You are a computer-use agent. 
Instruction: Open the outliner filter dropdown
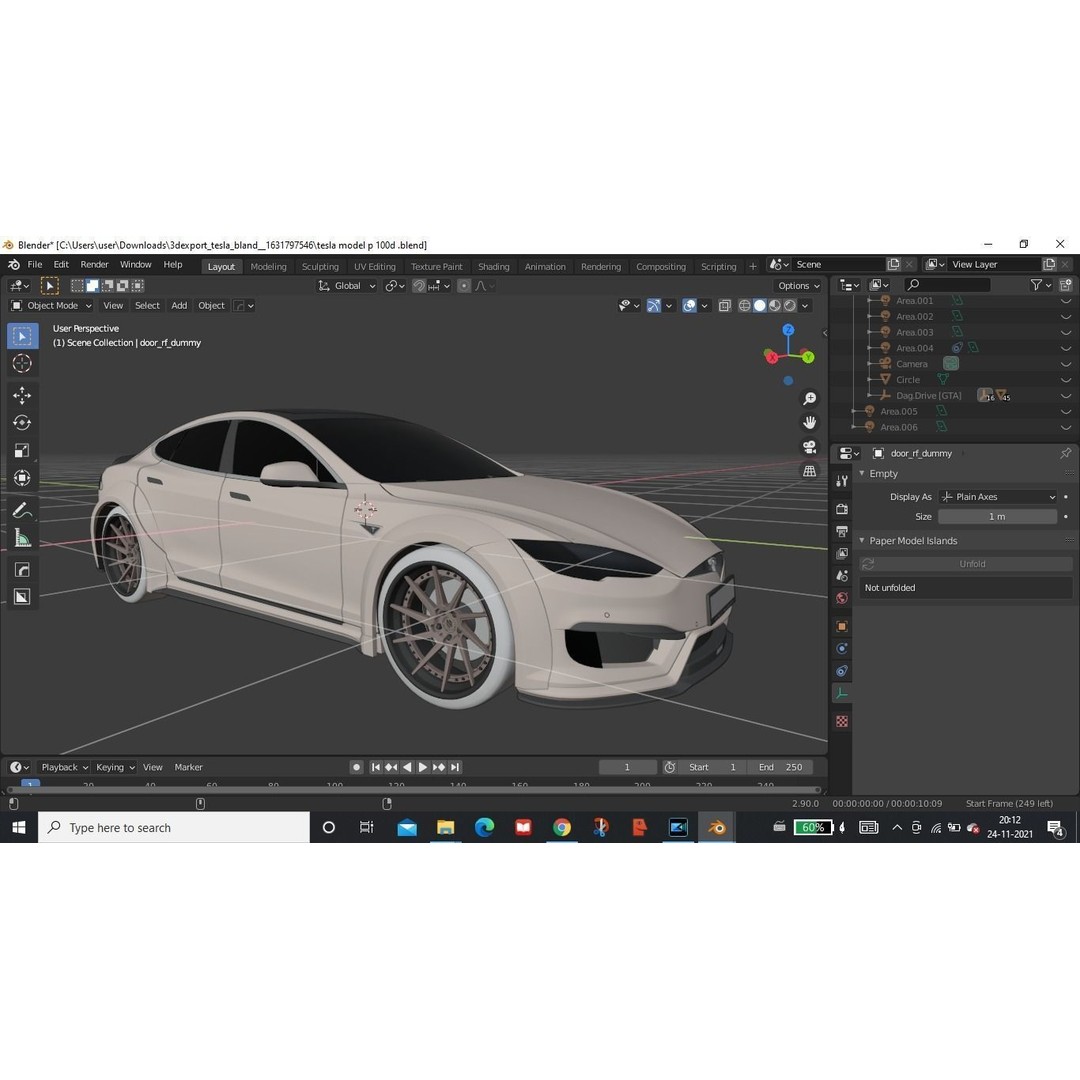[1041, 284]
